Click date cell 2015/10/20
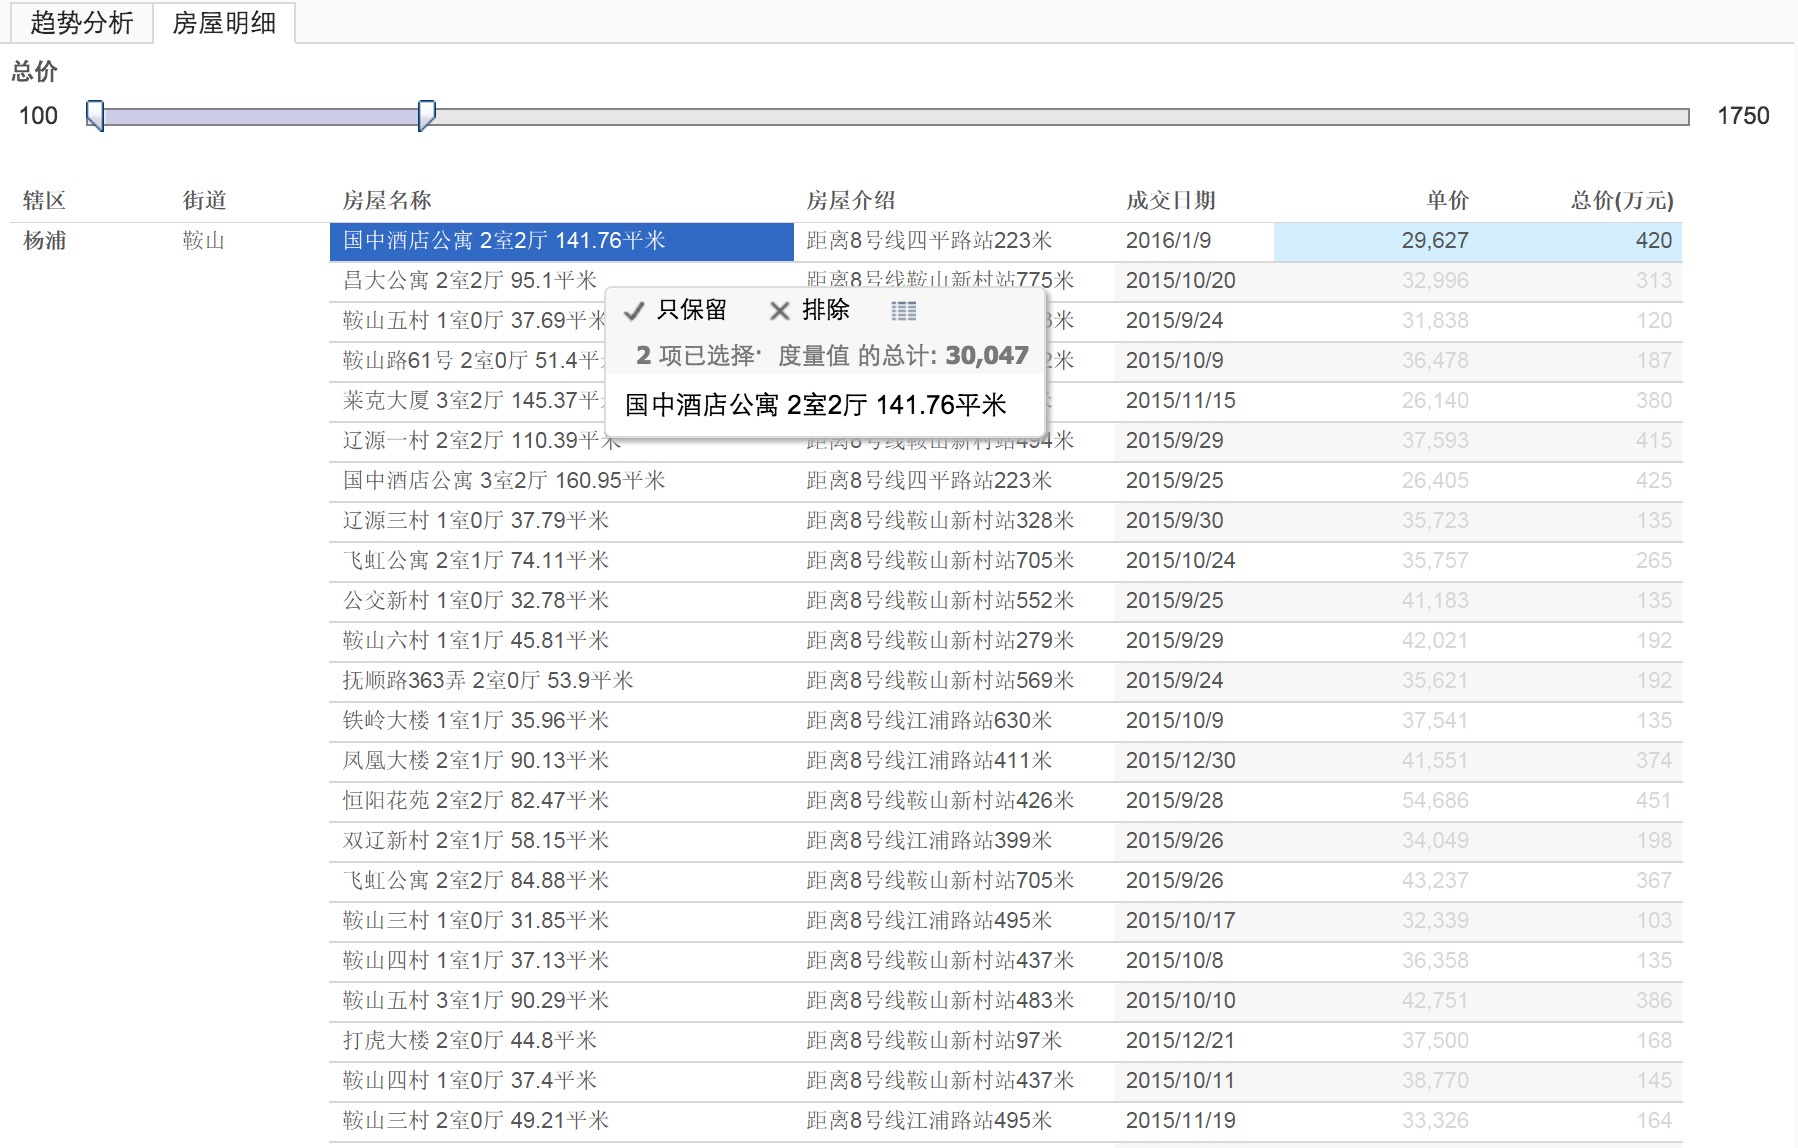This screenshot has height=1148, width=1798. click(x=1181, y=280)
